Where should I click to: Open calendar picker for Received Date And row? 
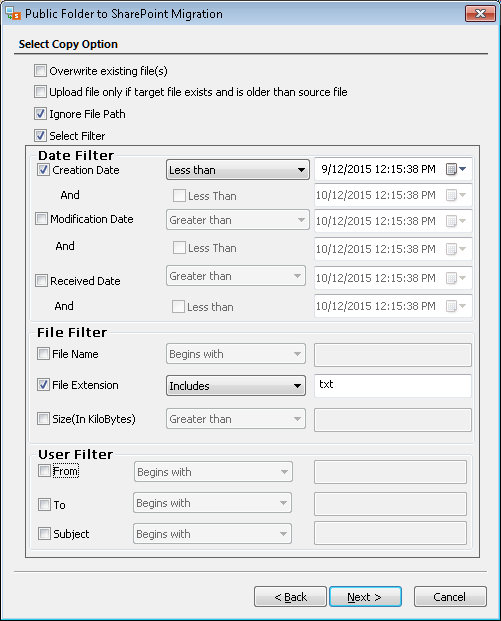coord(456,306)
